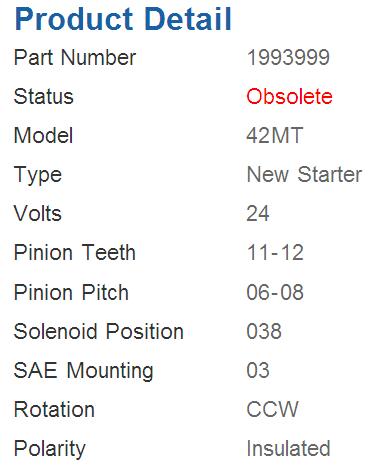Viewport: 376px width, 470px height.
Task: Click the 11-12 pinion teeth value
Action: click(x=275, y=252)
